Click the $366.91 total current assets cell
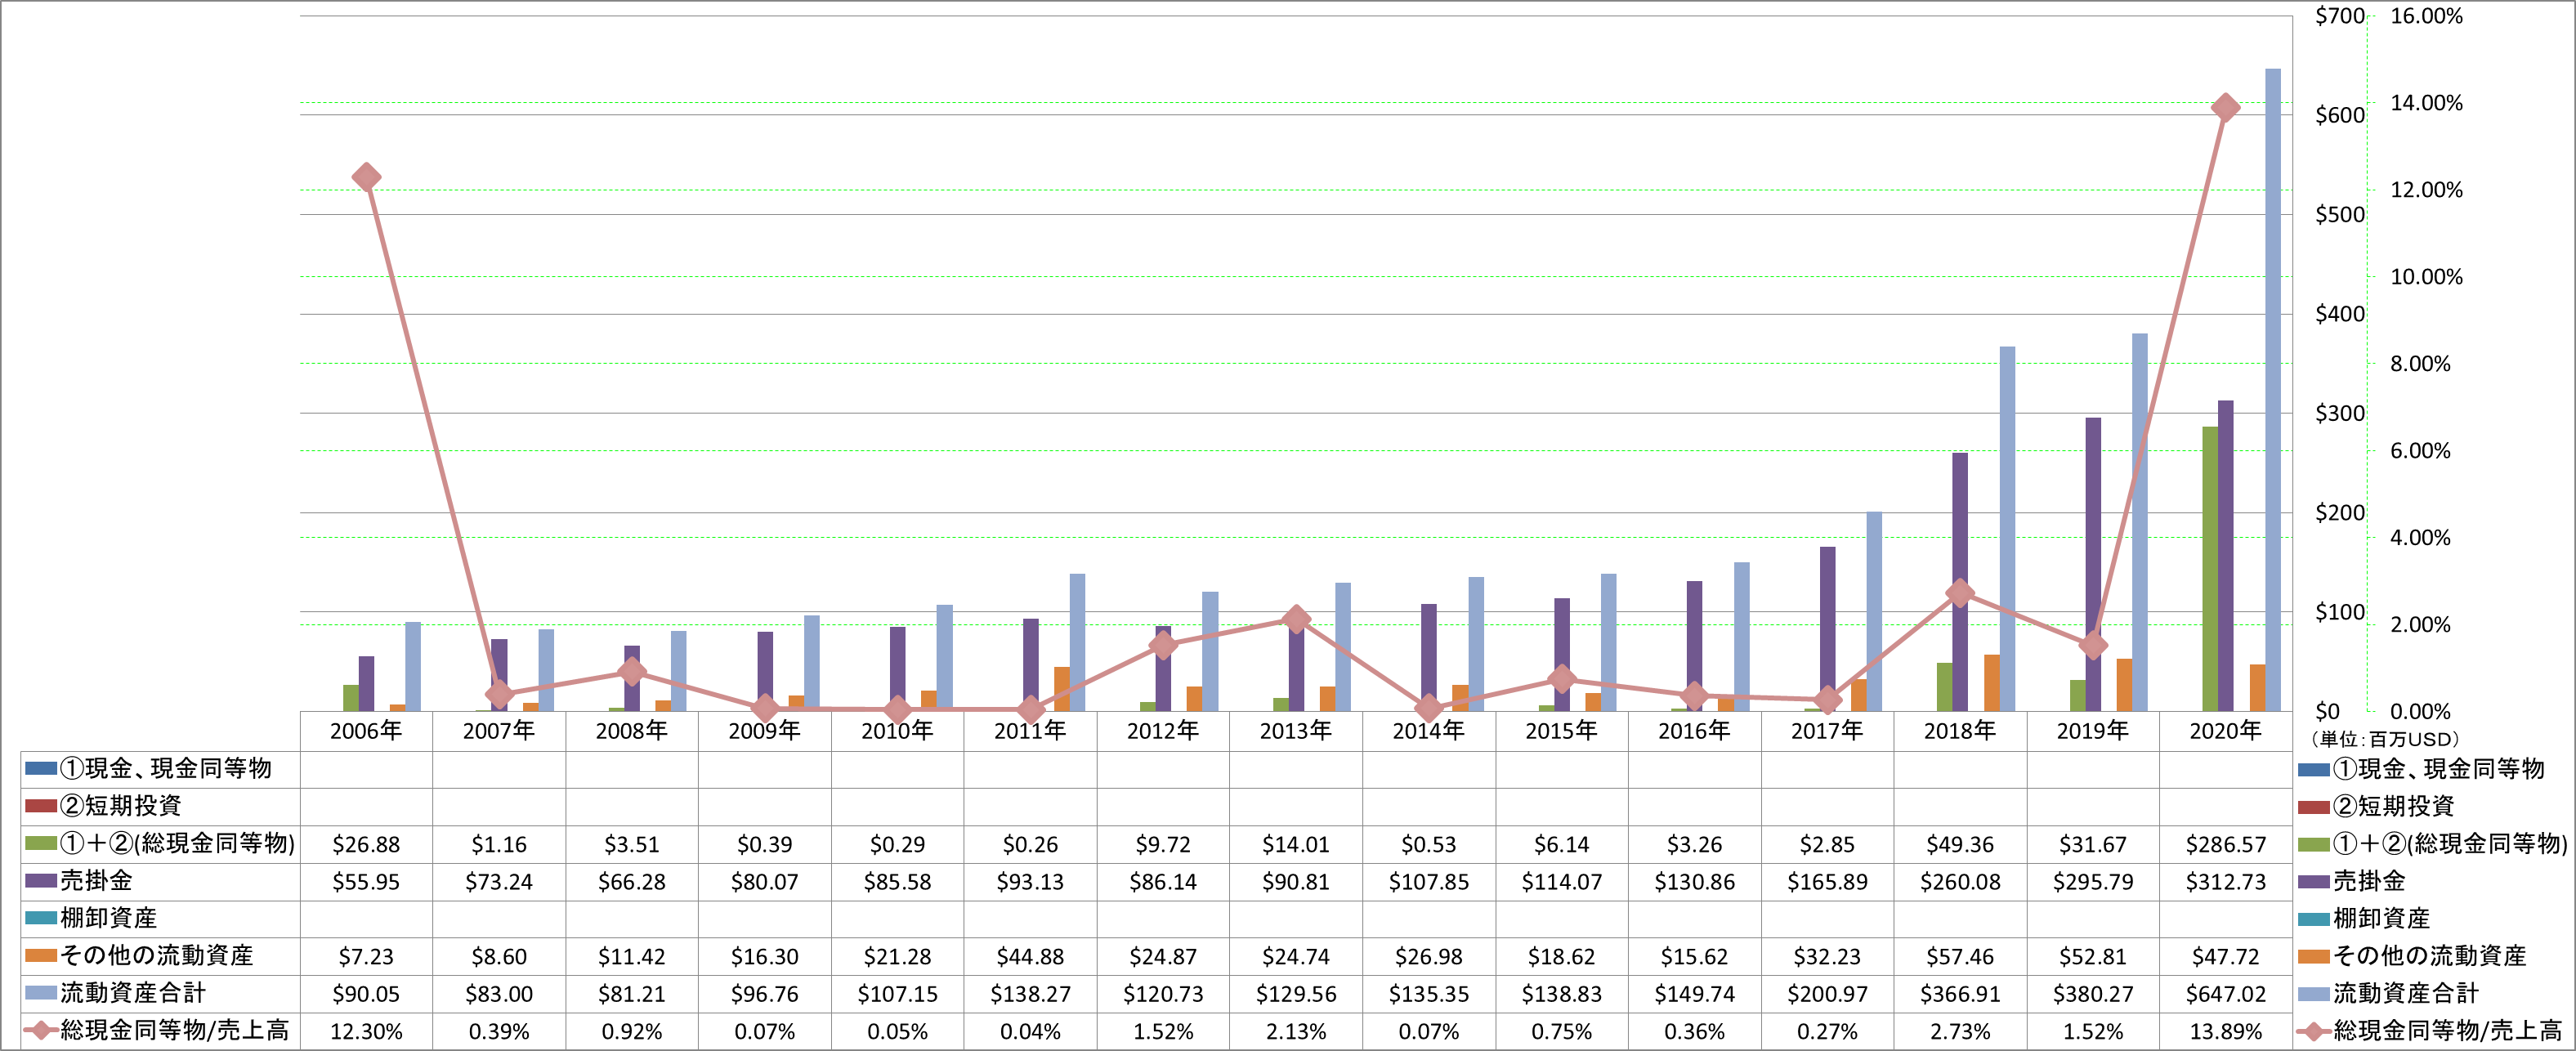The height and width of the screenshot is (1051, 2576). pos(1960,994)
